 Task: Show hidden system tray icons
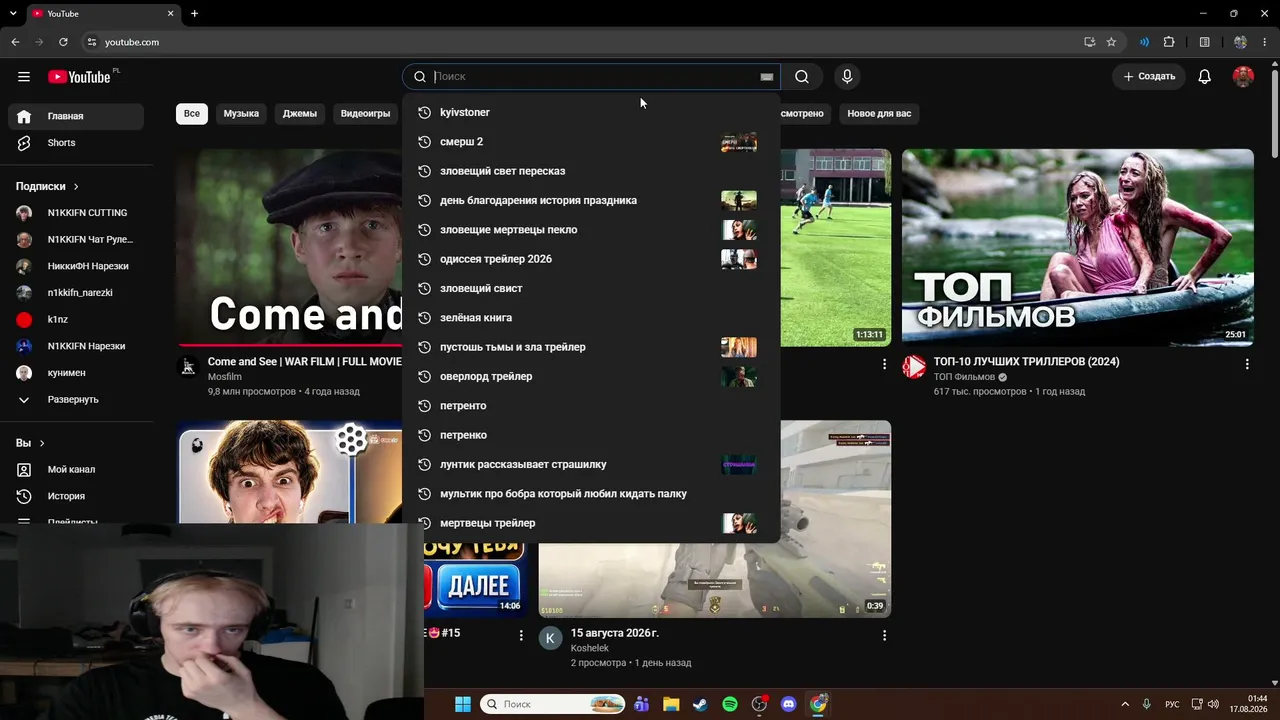pyautogui.click(x=1125, y=704)
